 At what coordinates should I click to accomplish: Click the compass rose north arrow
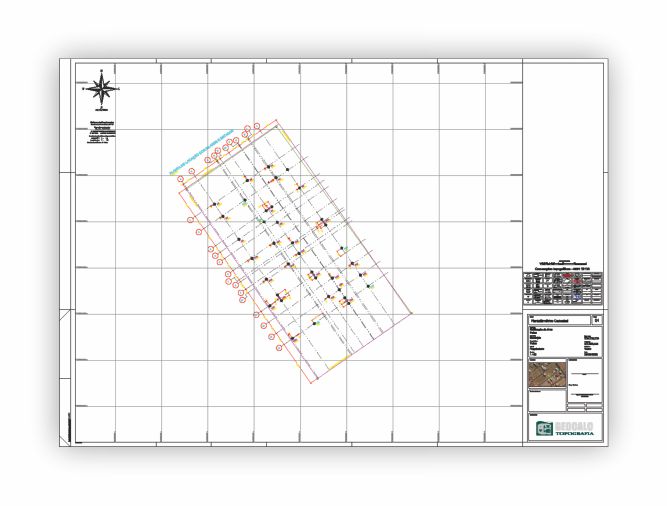pyautogui.click(x=101, y=88)
